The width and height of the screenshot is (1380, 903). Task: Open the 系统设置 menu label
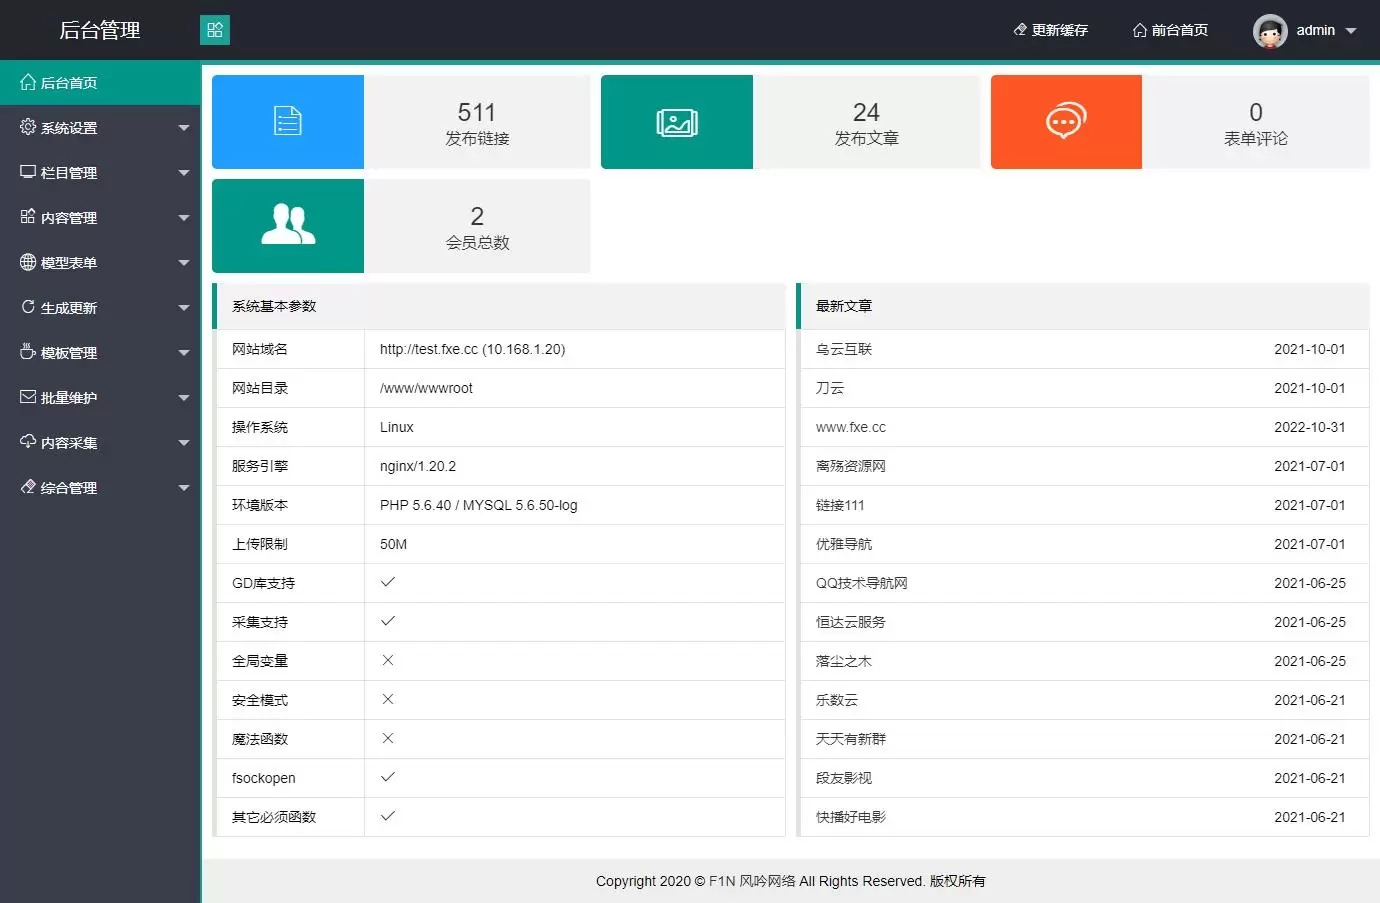click(x=69, y=128)
